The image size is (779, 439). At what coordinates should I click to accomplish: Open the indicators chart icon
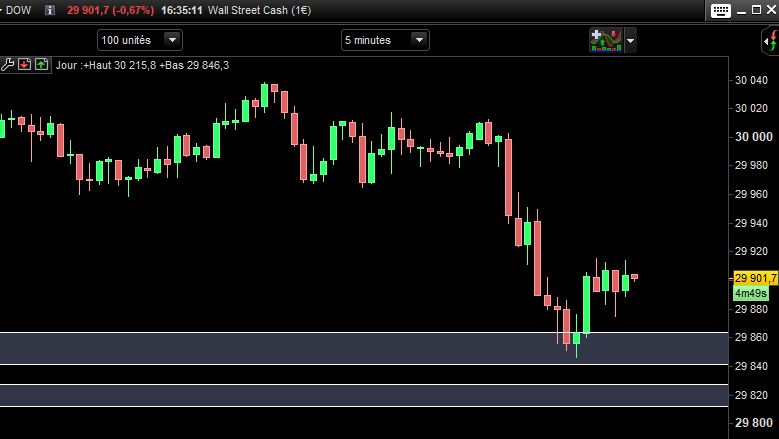coord(606,40)
